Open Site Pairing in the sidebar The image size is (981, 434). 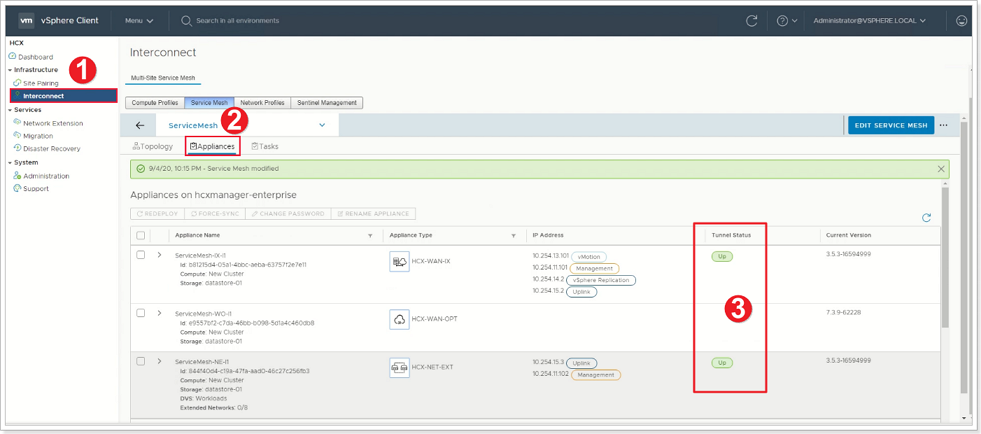[x=40, y=83]
